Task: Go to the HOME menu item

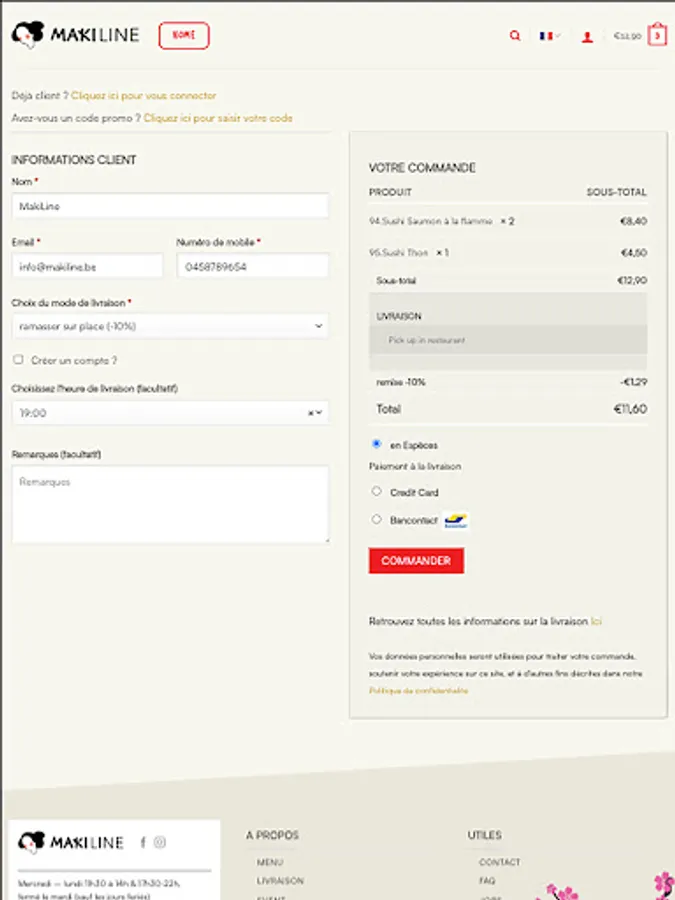Action: pos(184,35)
